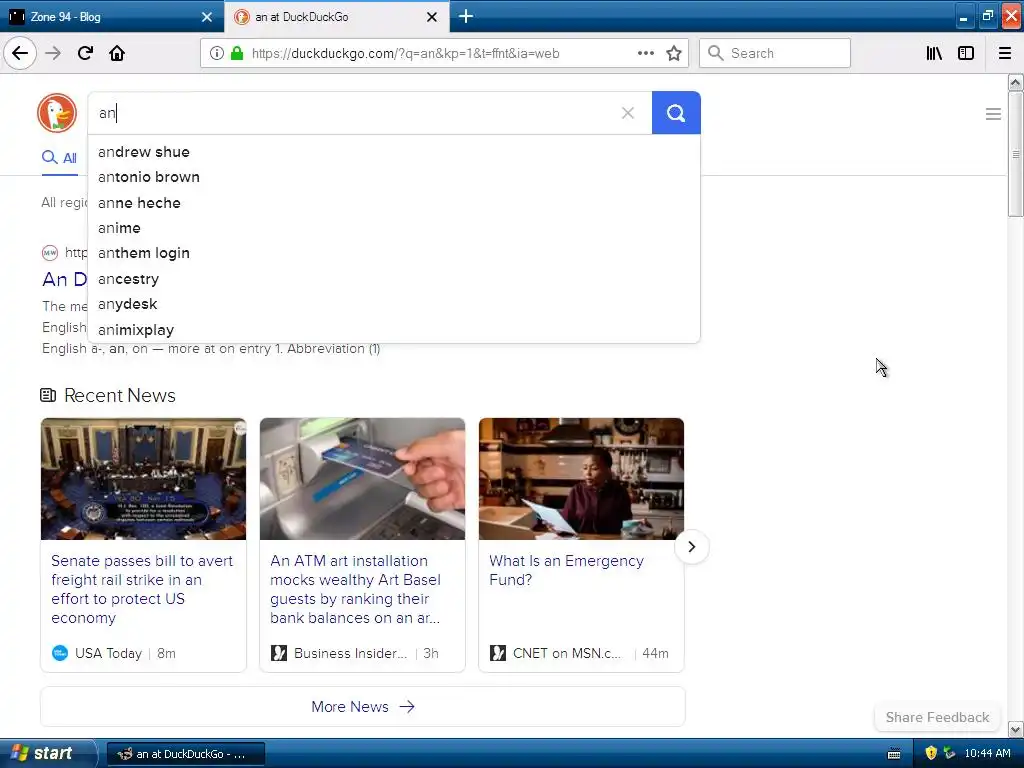
Task: Go back with the browser back arrow
Action: pos(20,53)
